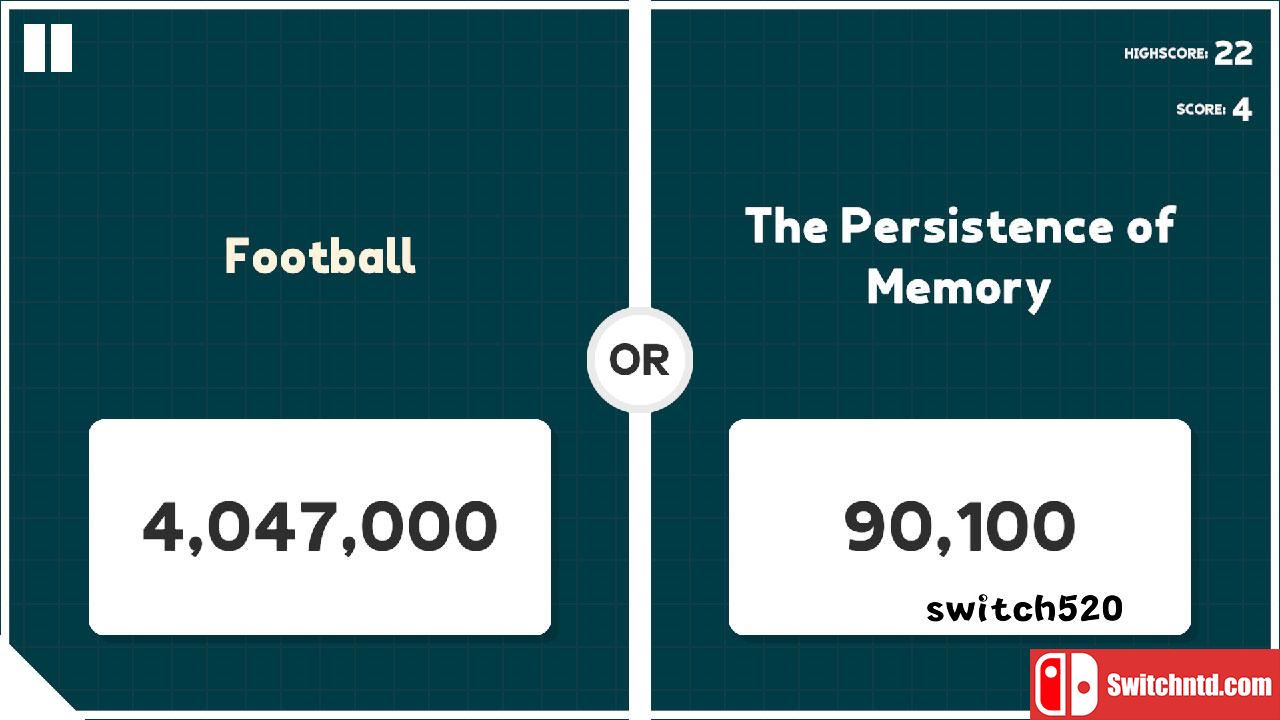
Task: Click the Nintendo Switch logo icon
Action: pyautogui.click(x=1064, y=686)
